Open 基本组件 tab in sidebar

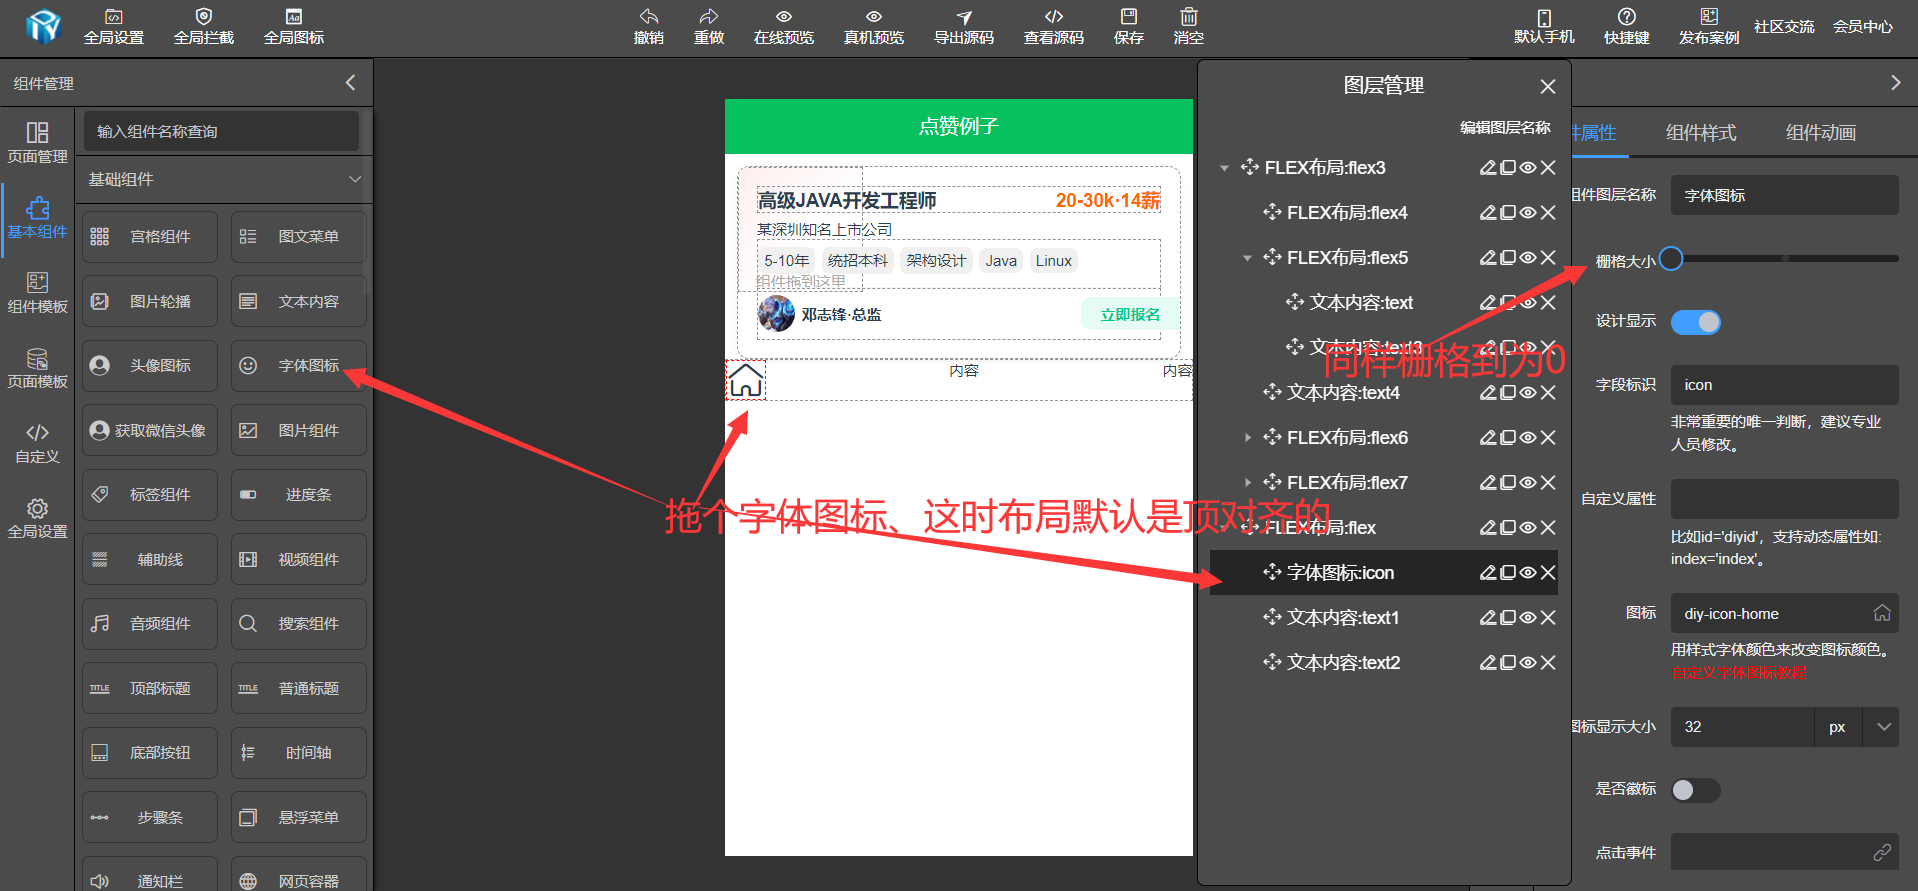[x=37, y=218]
